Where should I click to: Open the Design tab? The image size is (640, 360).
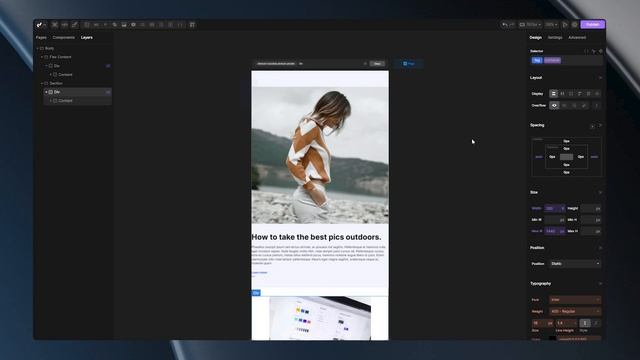coord(536,38)
